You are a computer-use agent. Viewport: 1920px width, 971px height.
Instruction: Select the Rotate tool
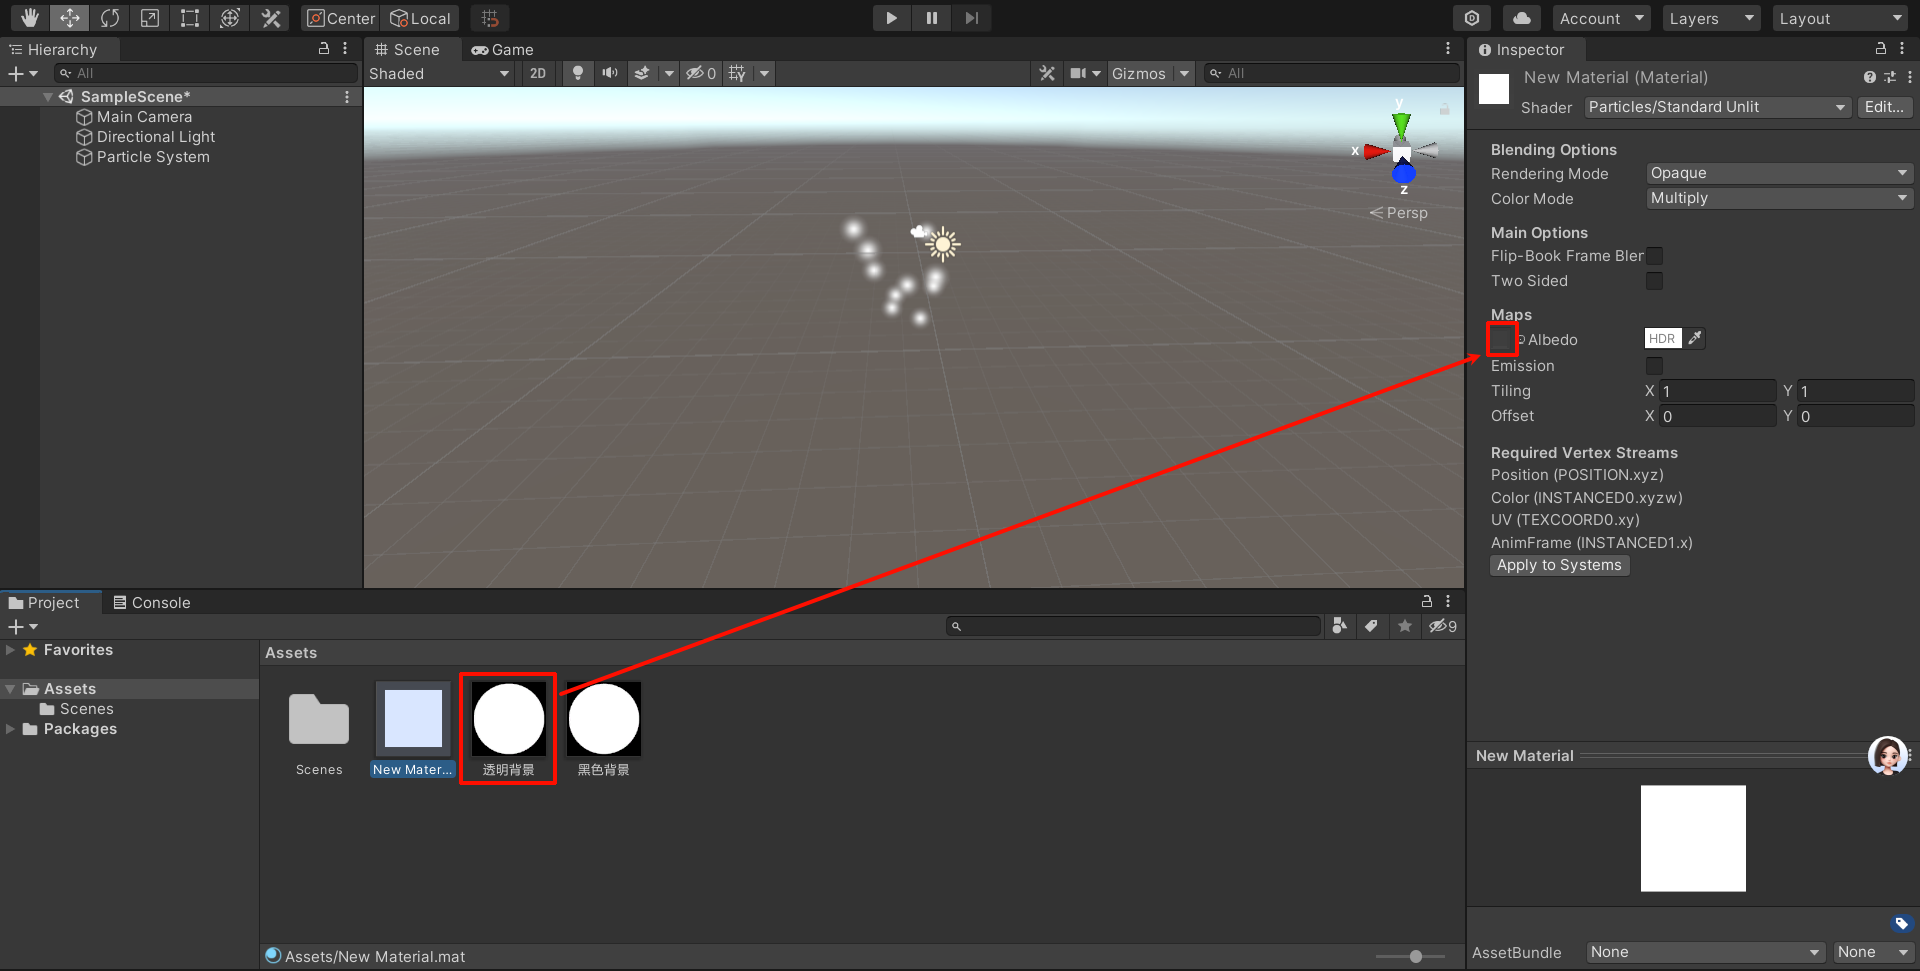(x=110, y=18)
